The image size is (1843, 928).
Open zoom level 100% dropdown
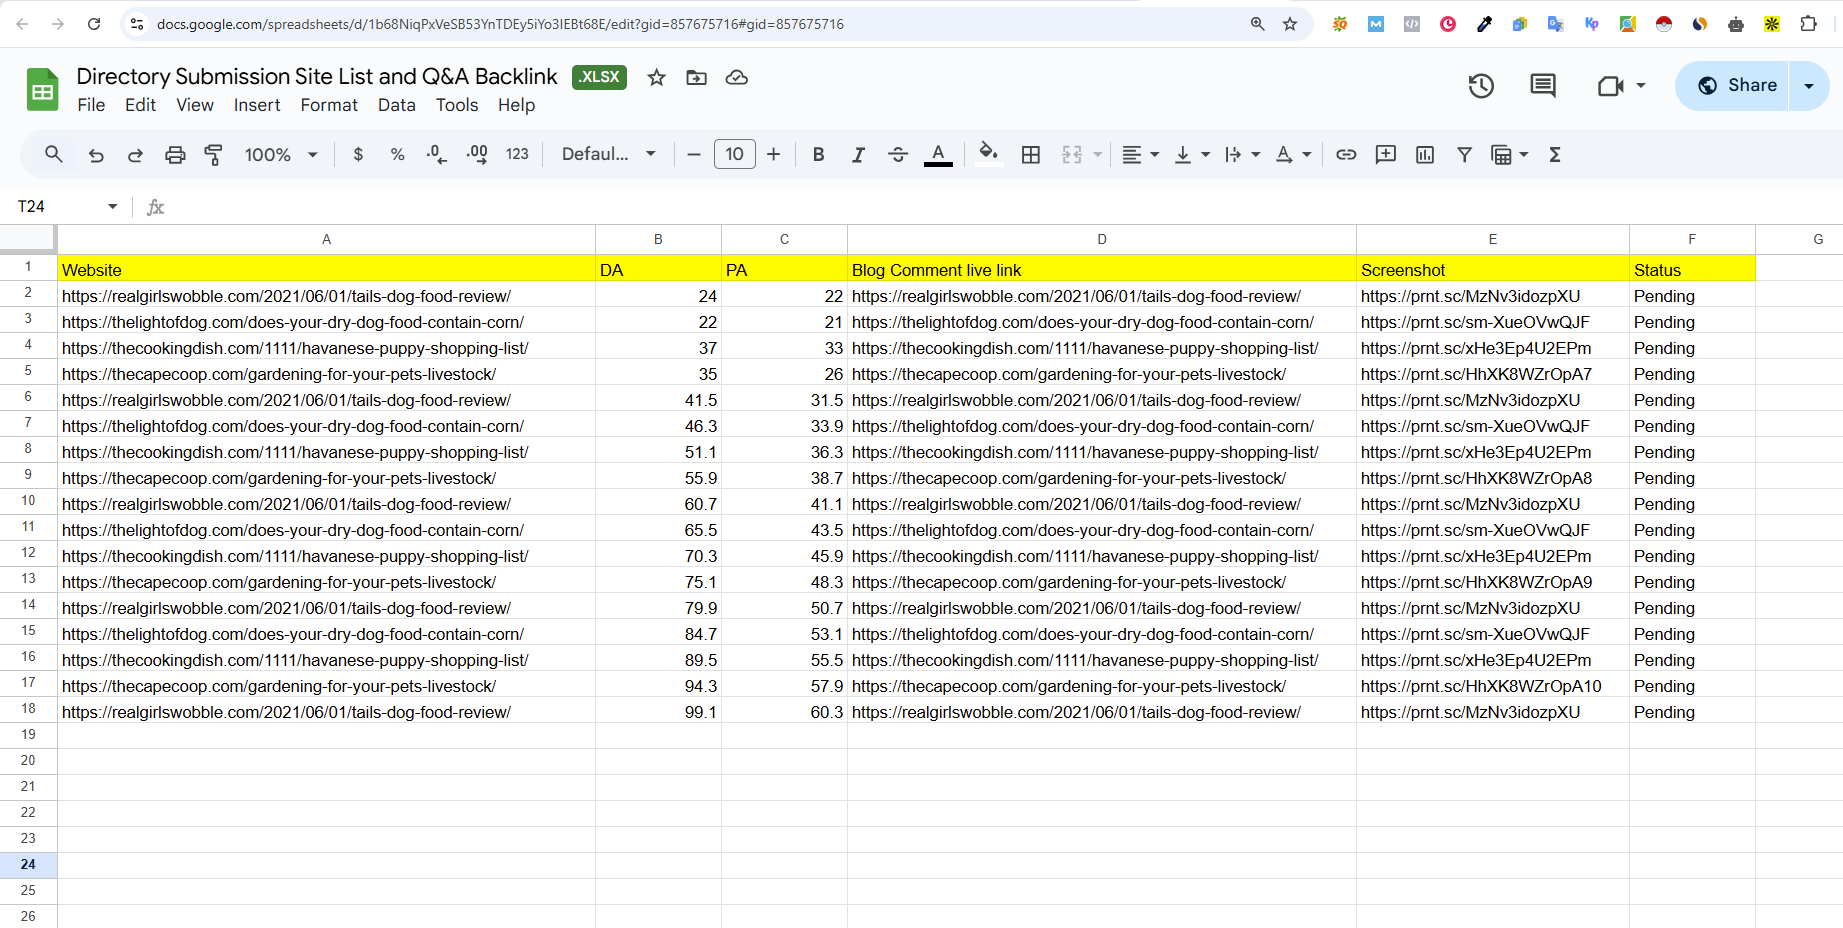click(281, 154)
